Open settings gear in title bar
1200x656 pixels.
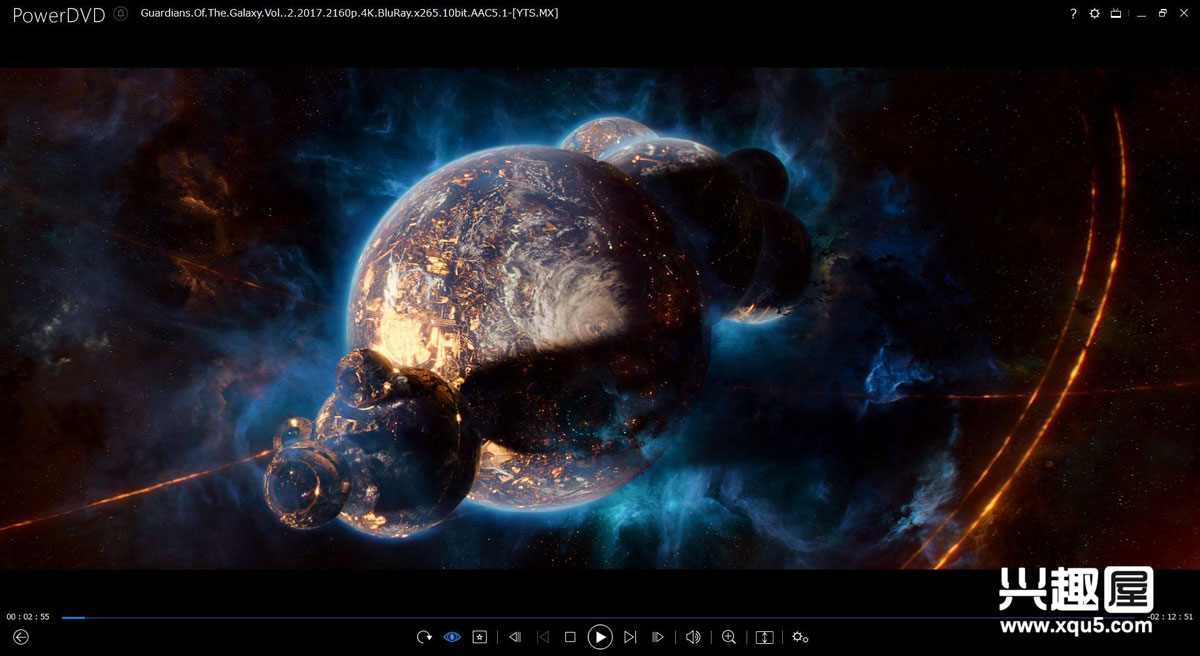coord(1094,14)
